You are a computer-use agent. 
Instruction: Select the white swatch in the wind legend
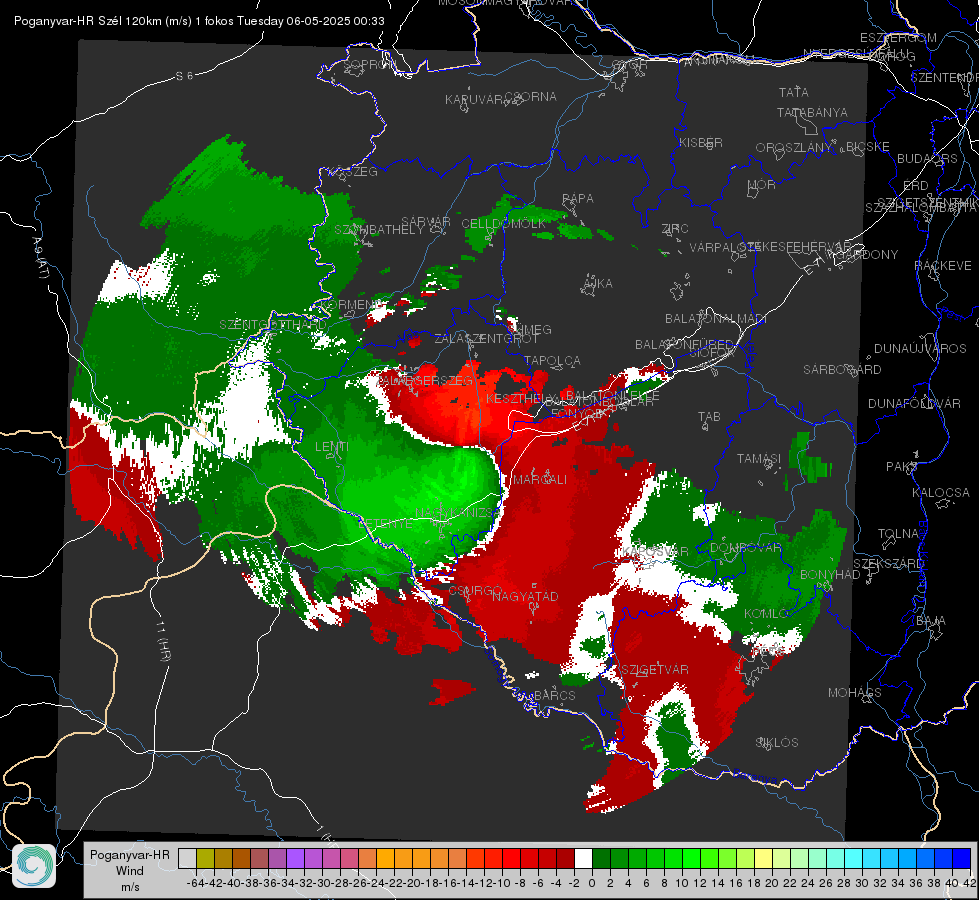[x=583, y=858]
